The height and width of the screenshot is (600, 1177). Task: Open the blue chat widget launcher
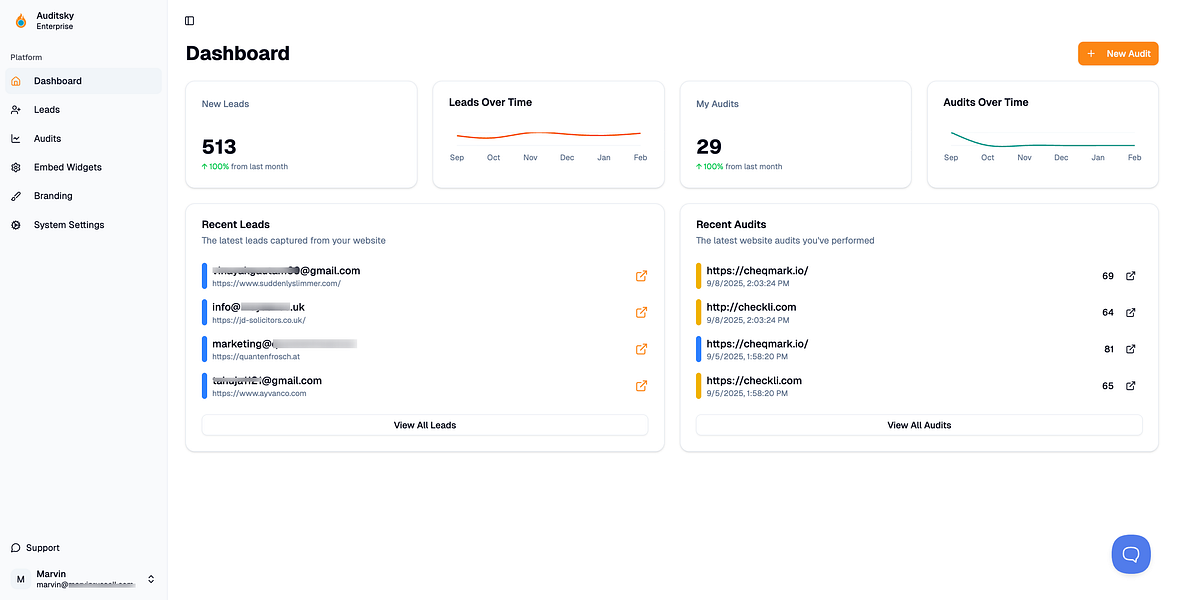coord(1131,554)
